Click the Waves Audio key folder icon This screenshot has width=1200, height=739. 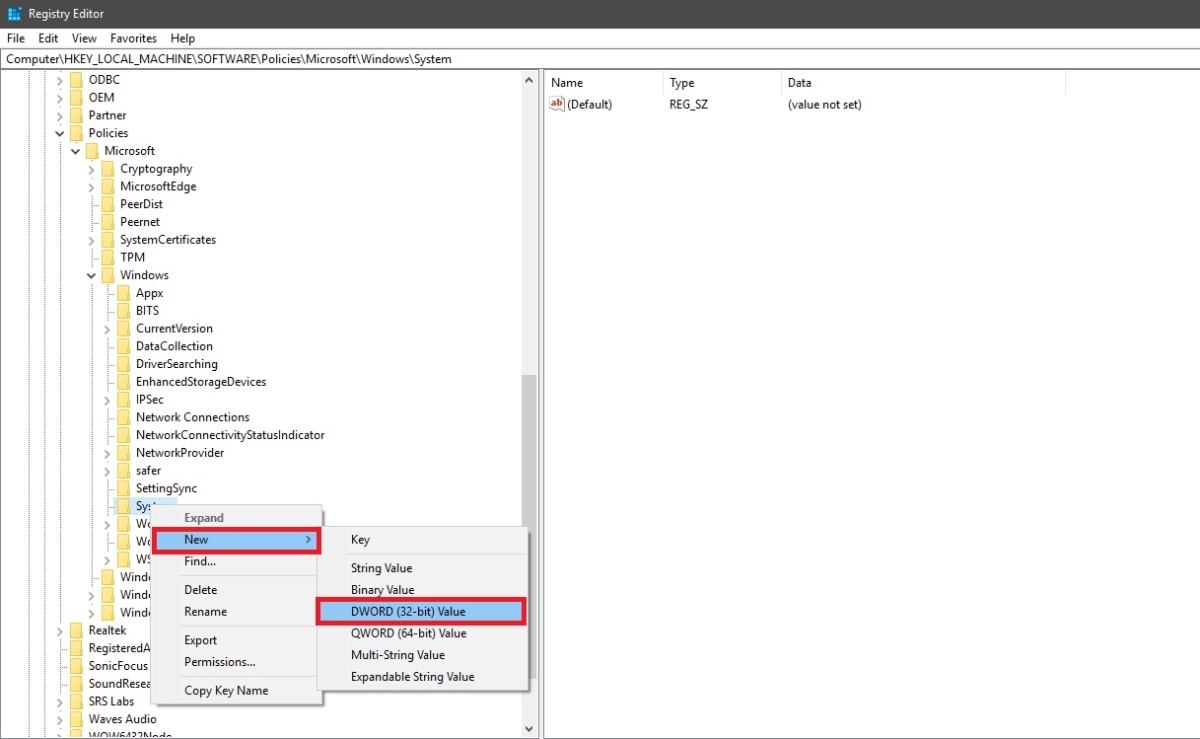[78, 718]
